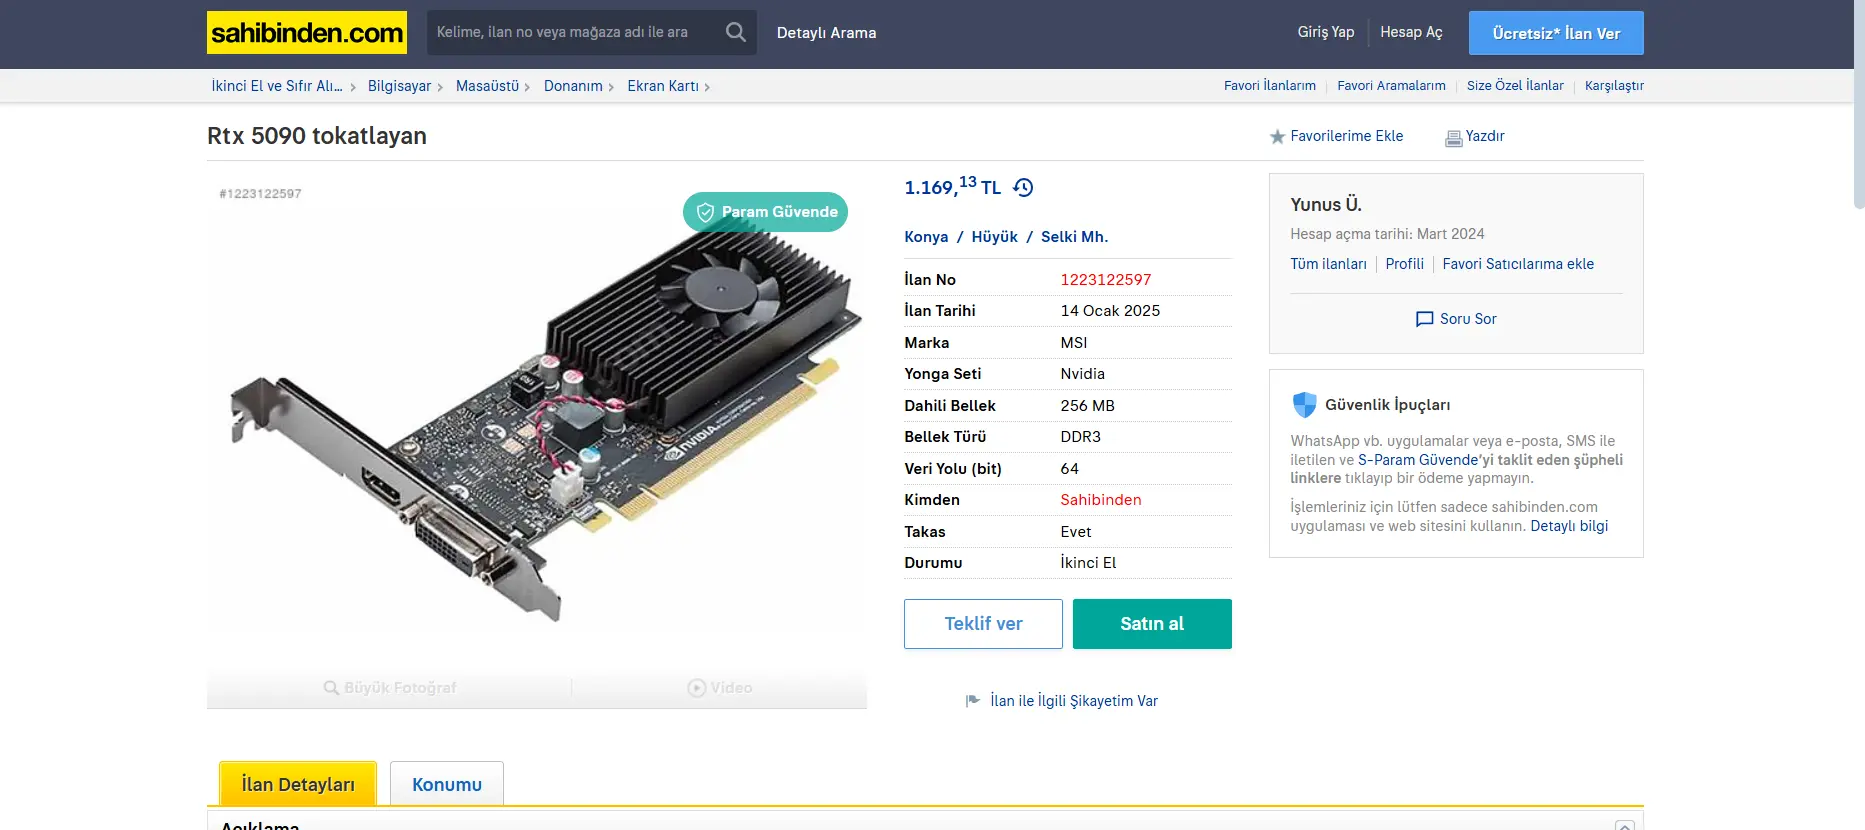Open the Donanım breadcrumb link
This screenshot has width=1865, height=830.
coord(573,86)
